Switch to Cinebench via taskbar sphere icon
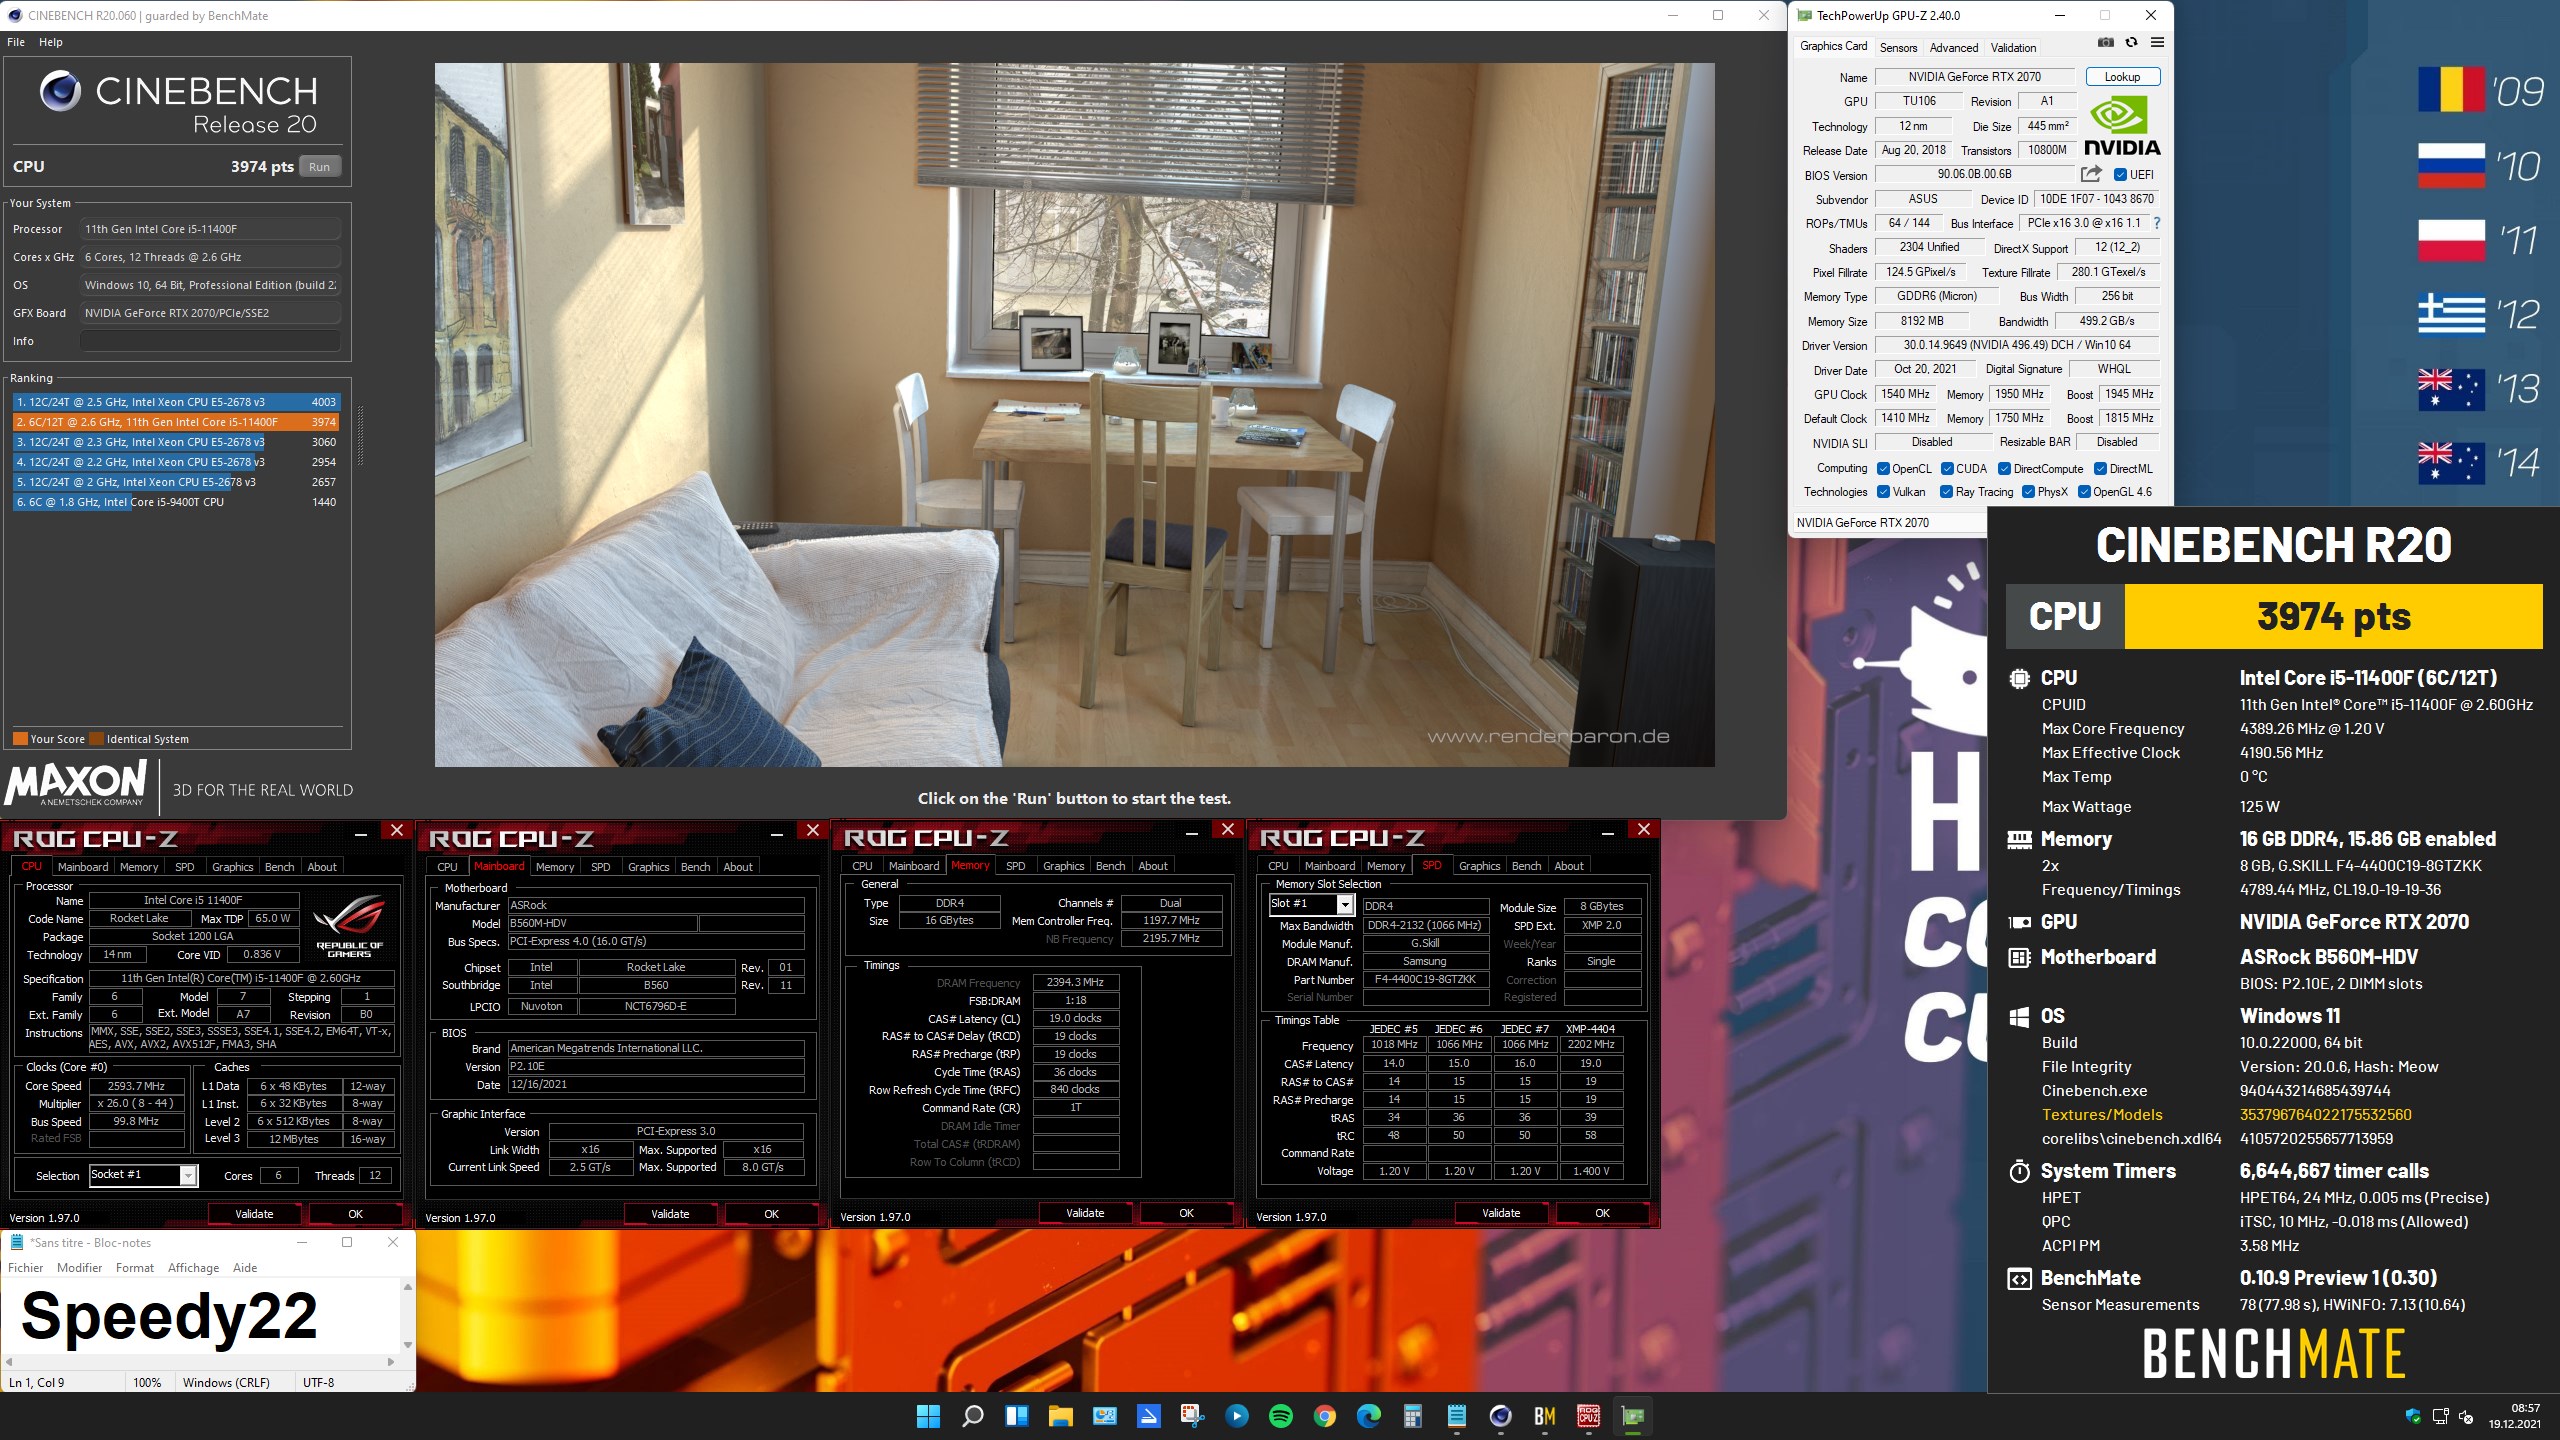Viewport: 2560px width, 1440px height. pos(1500,1416)
